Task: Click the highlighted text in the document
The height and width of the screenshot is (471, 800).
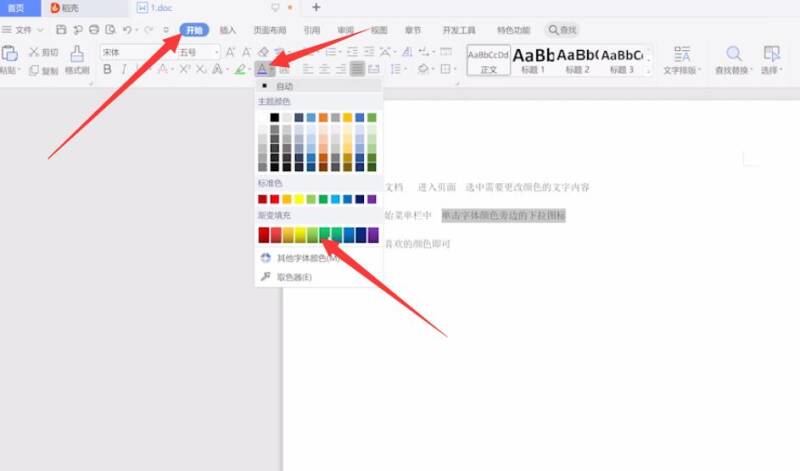Action: (504, 215)
